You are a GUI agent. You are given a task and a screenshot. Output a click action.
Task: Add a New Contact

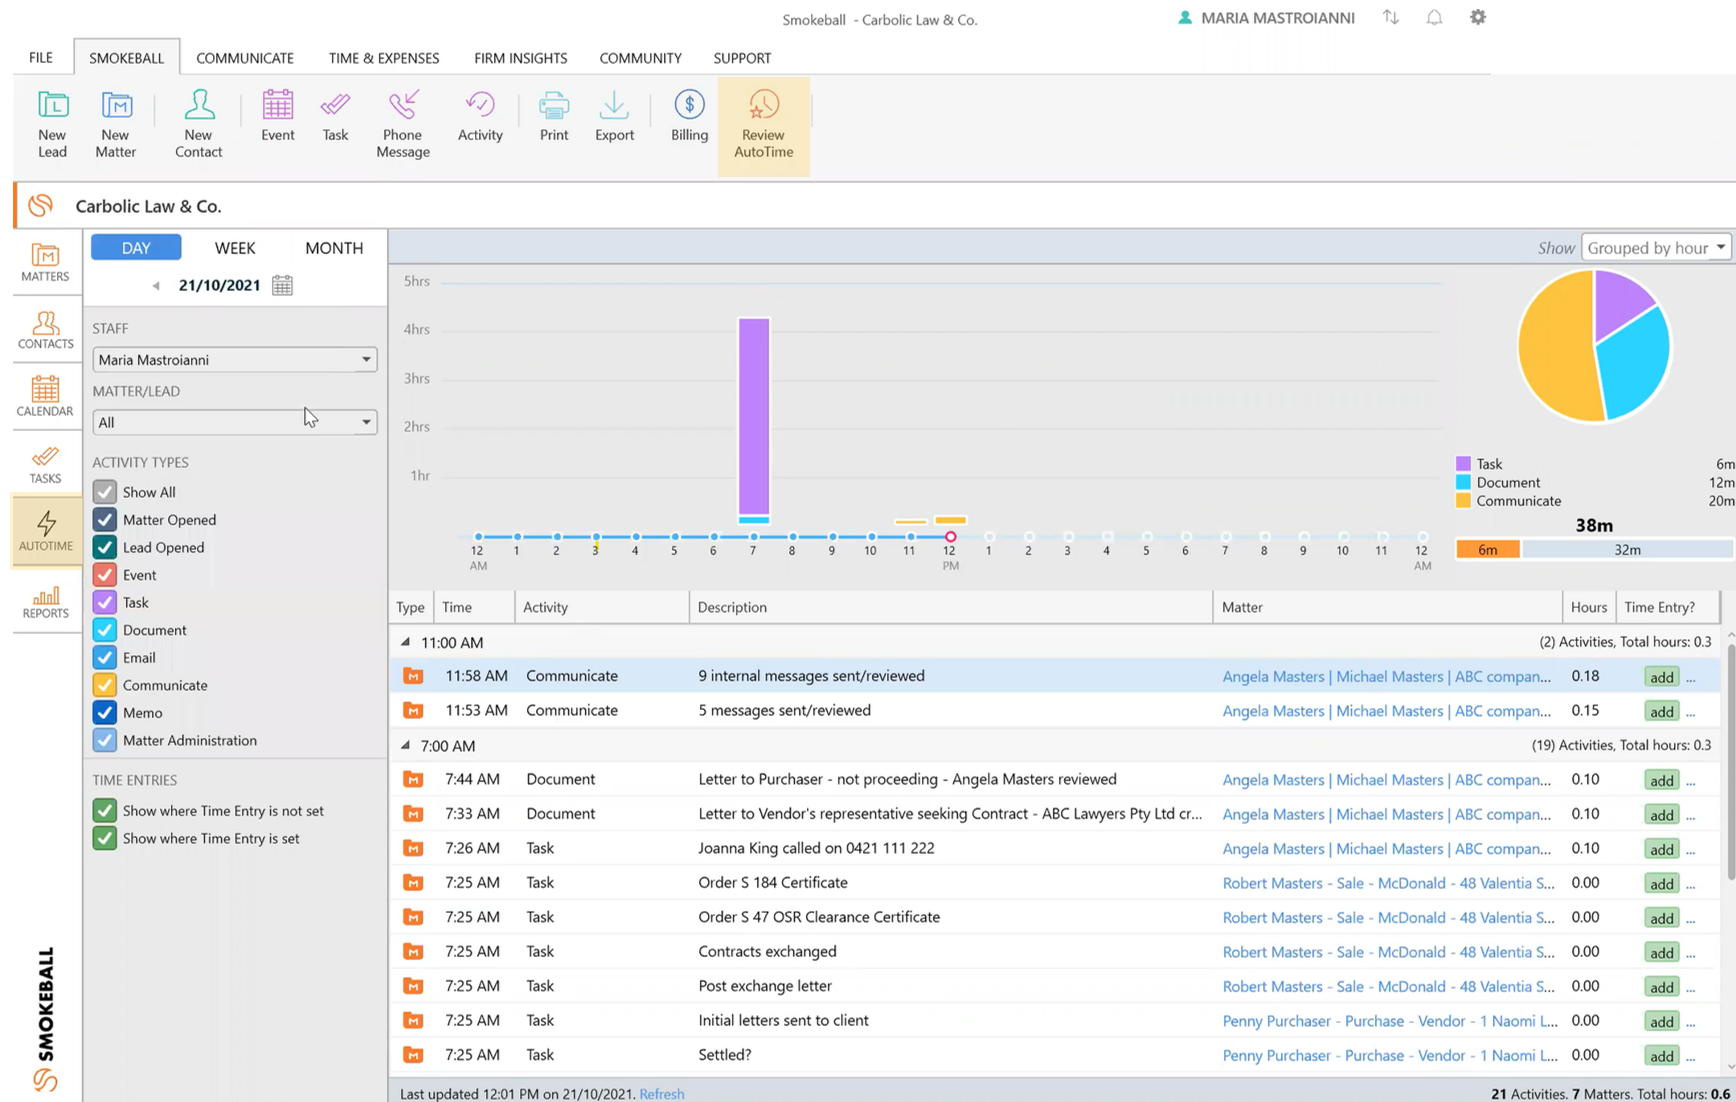[x=198, y=124]
